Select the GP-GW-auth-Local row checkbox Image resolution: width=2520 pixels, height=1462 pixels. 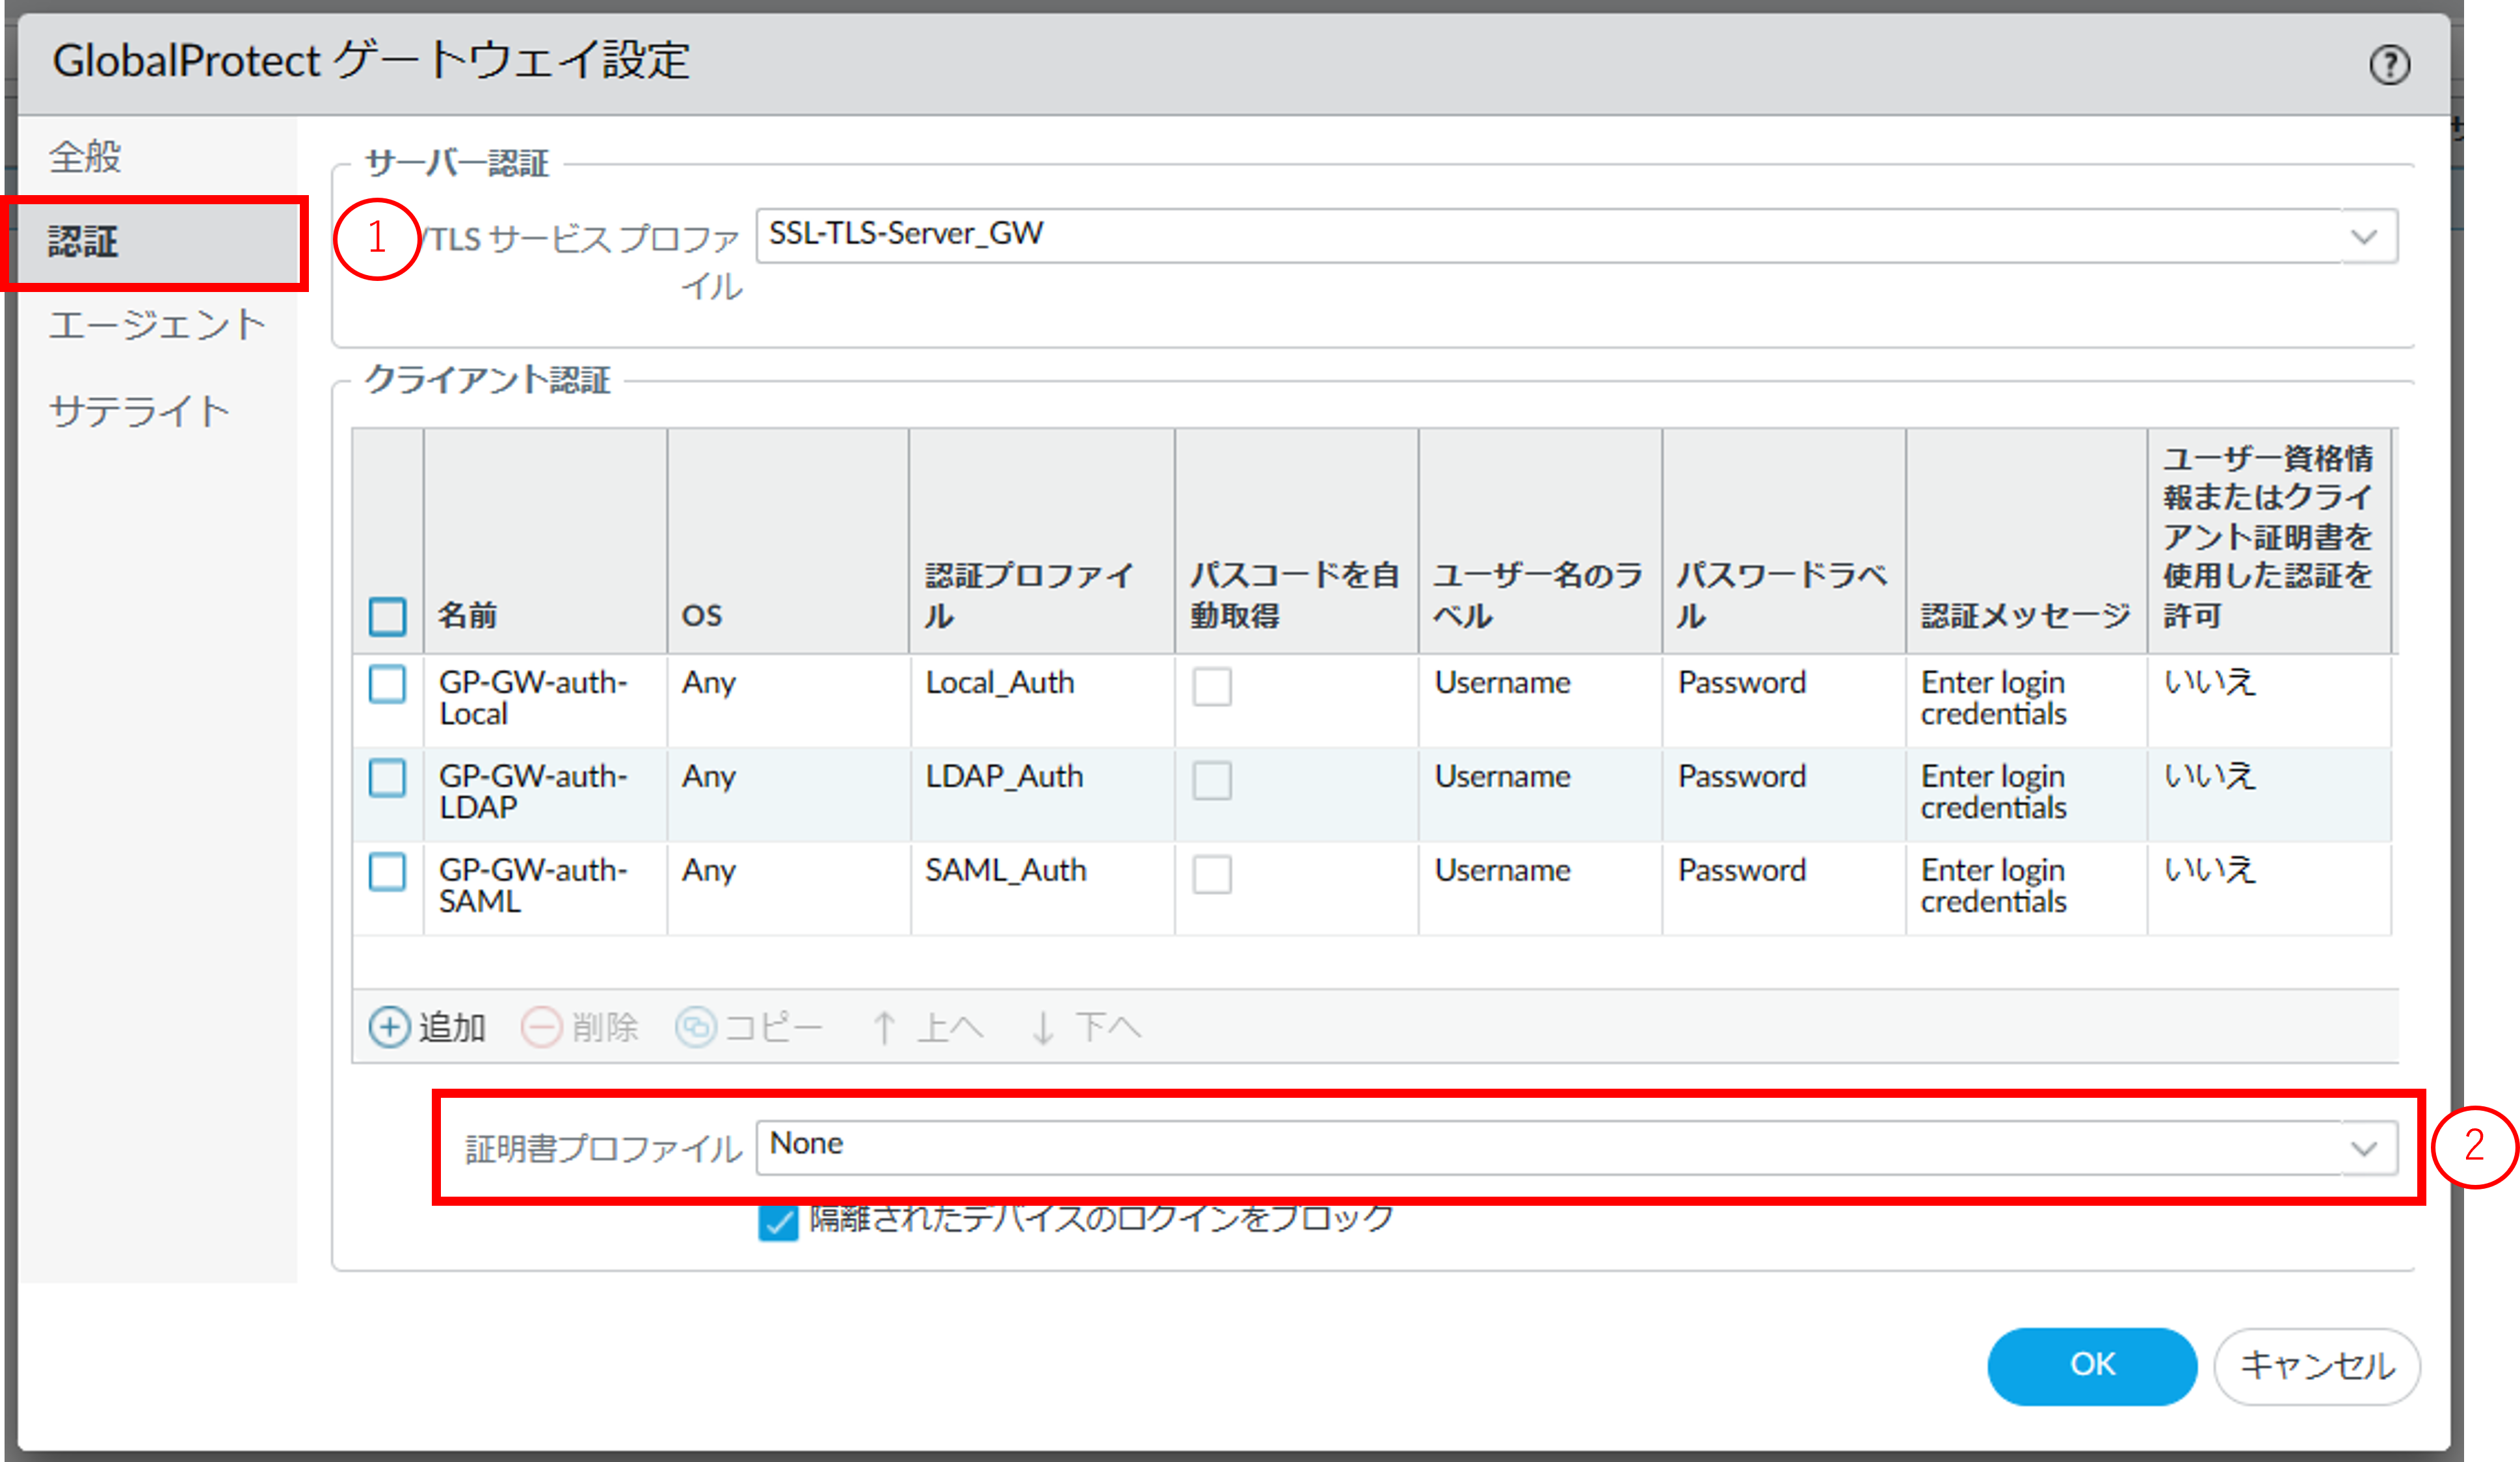387,685
